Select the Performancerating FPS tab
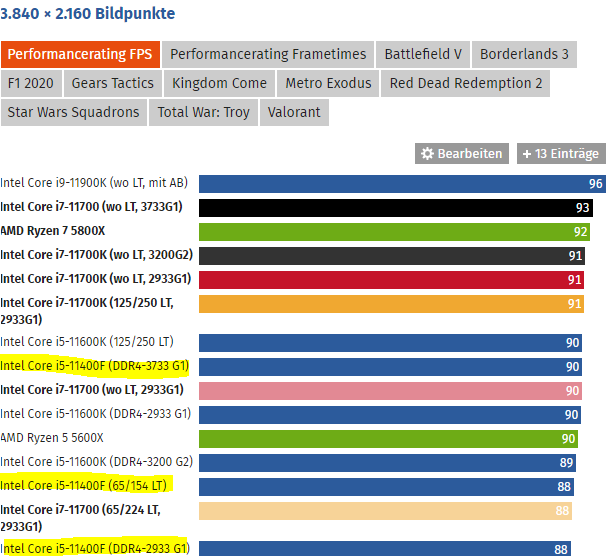This screenshot has width=612, height=556. click(x=80, y=54)
